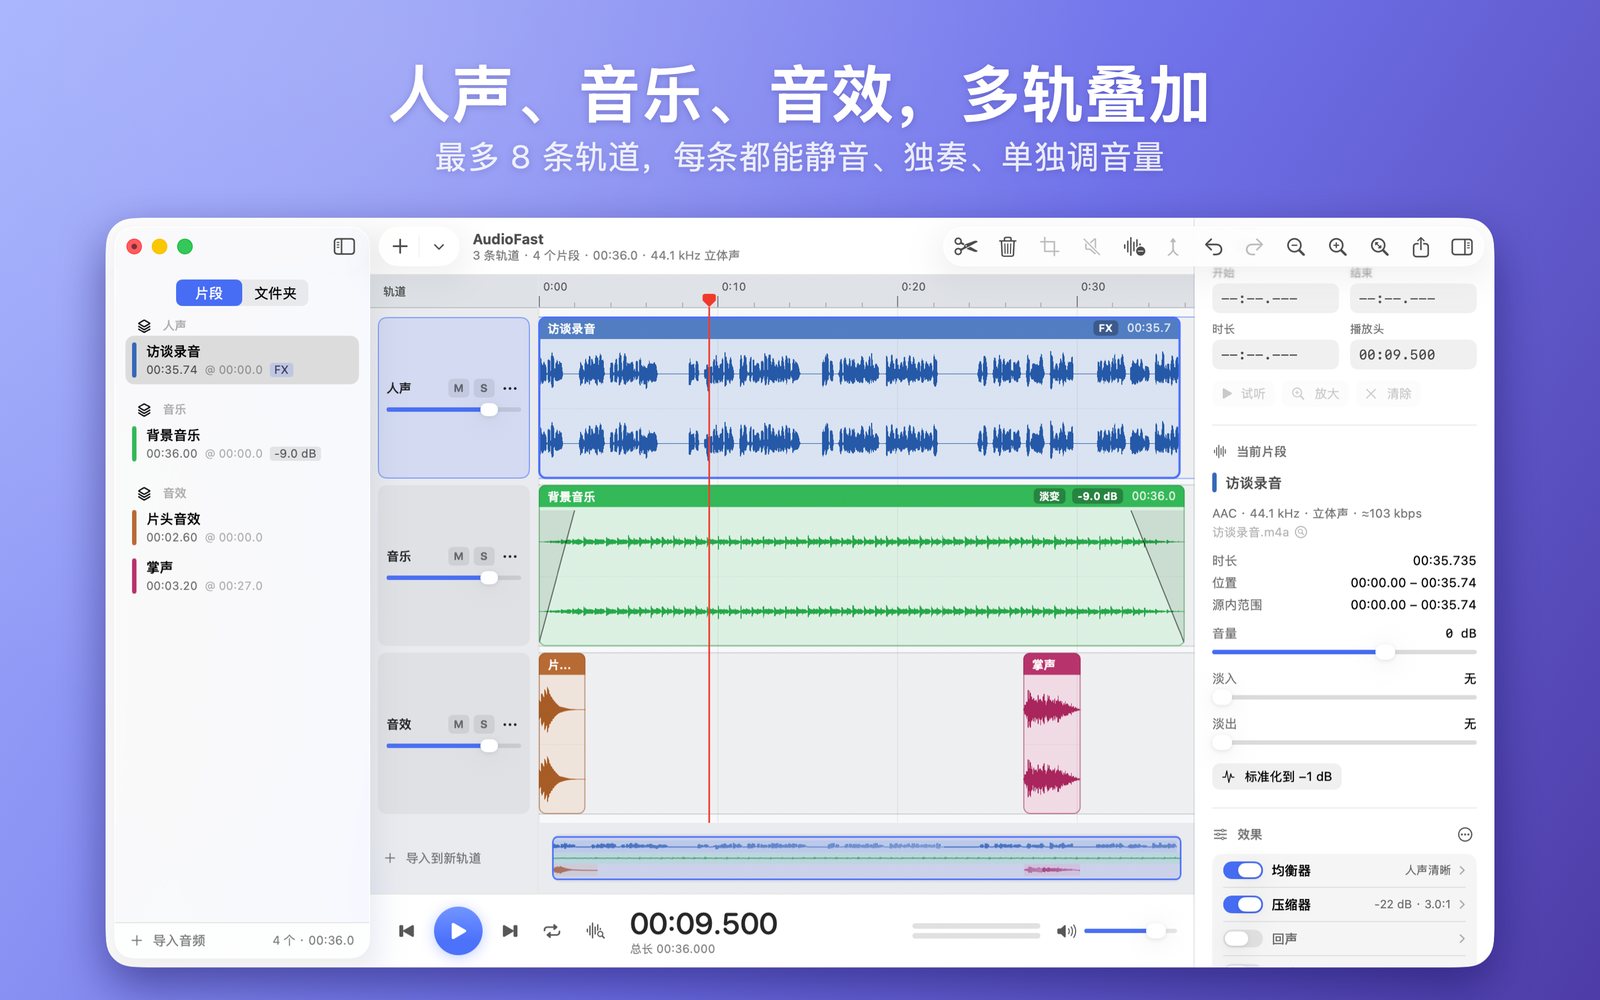This screenshot has width=1600, height=1000.
Task: Solo the 音乐 track
Action: (484, 556)
